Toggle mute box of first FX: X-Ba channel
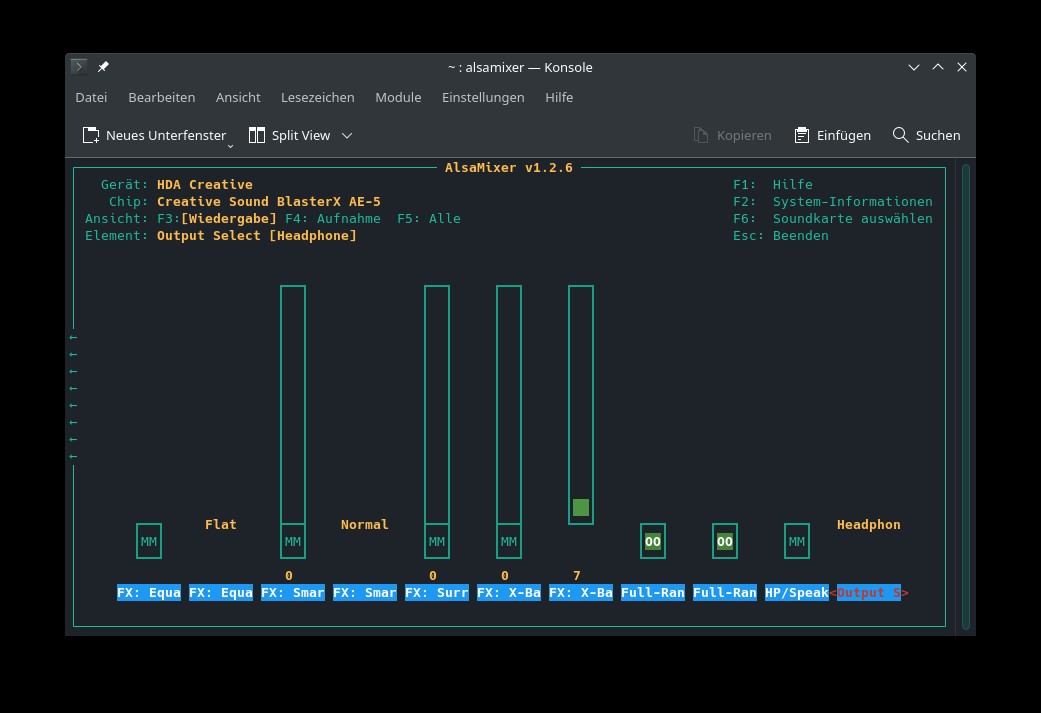 [x=509, y=541]
